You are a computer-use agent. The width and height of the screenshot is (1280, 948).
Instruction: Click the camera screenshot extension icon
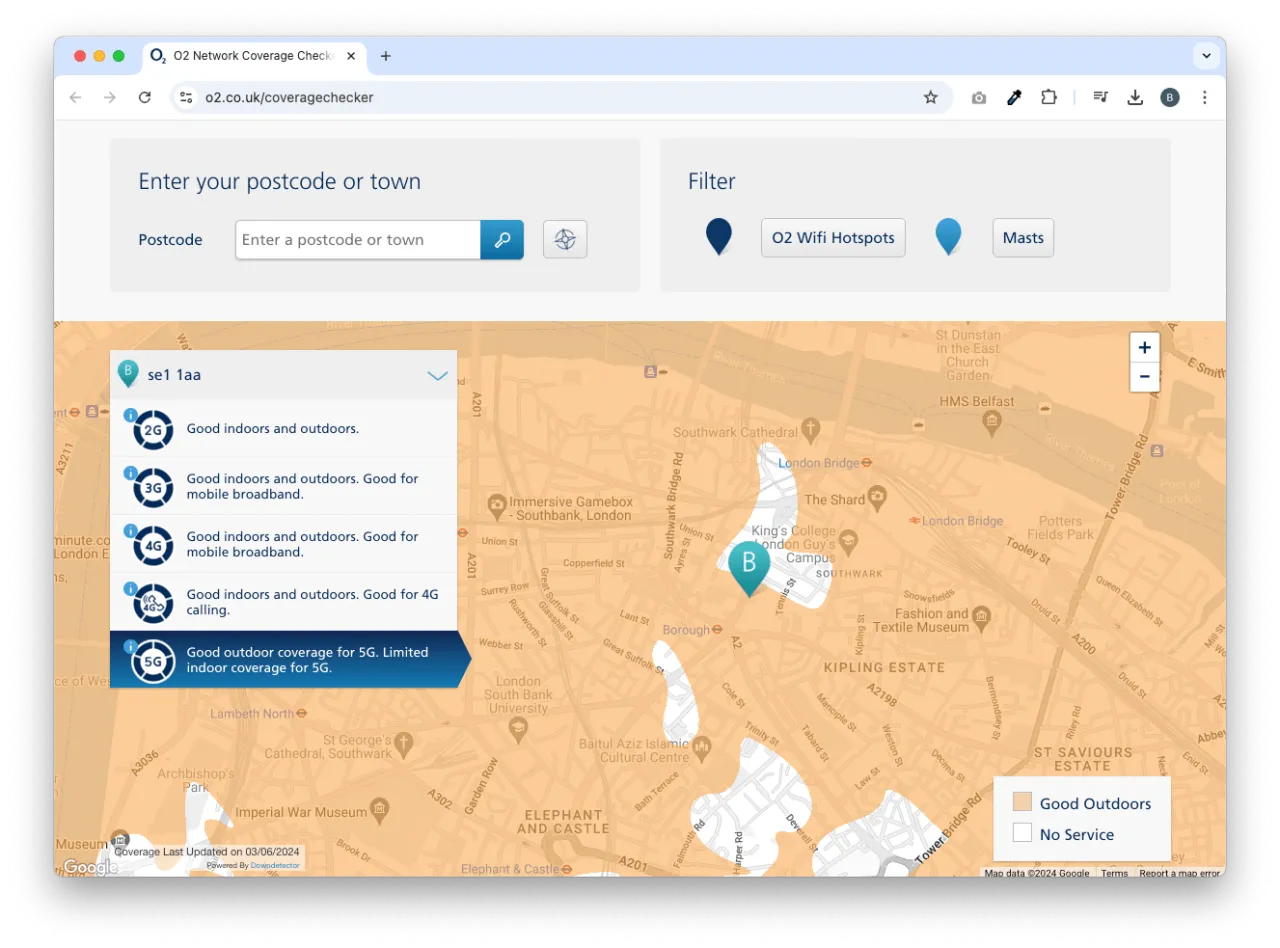(x=978, y=97)
